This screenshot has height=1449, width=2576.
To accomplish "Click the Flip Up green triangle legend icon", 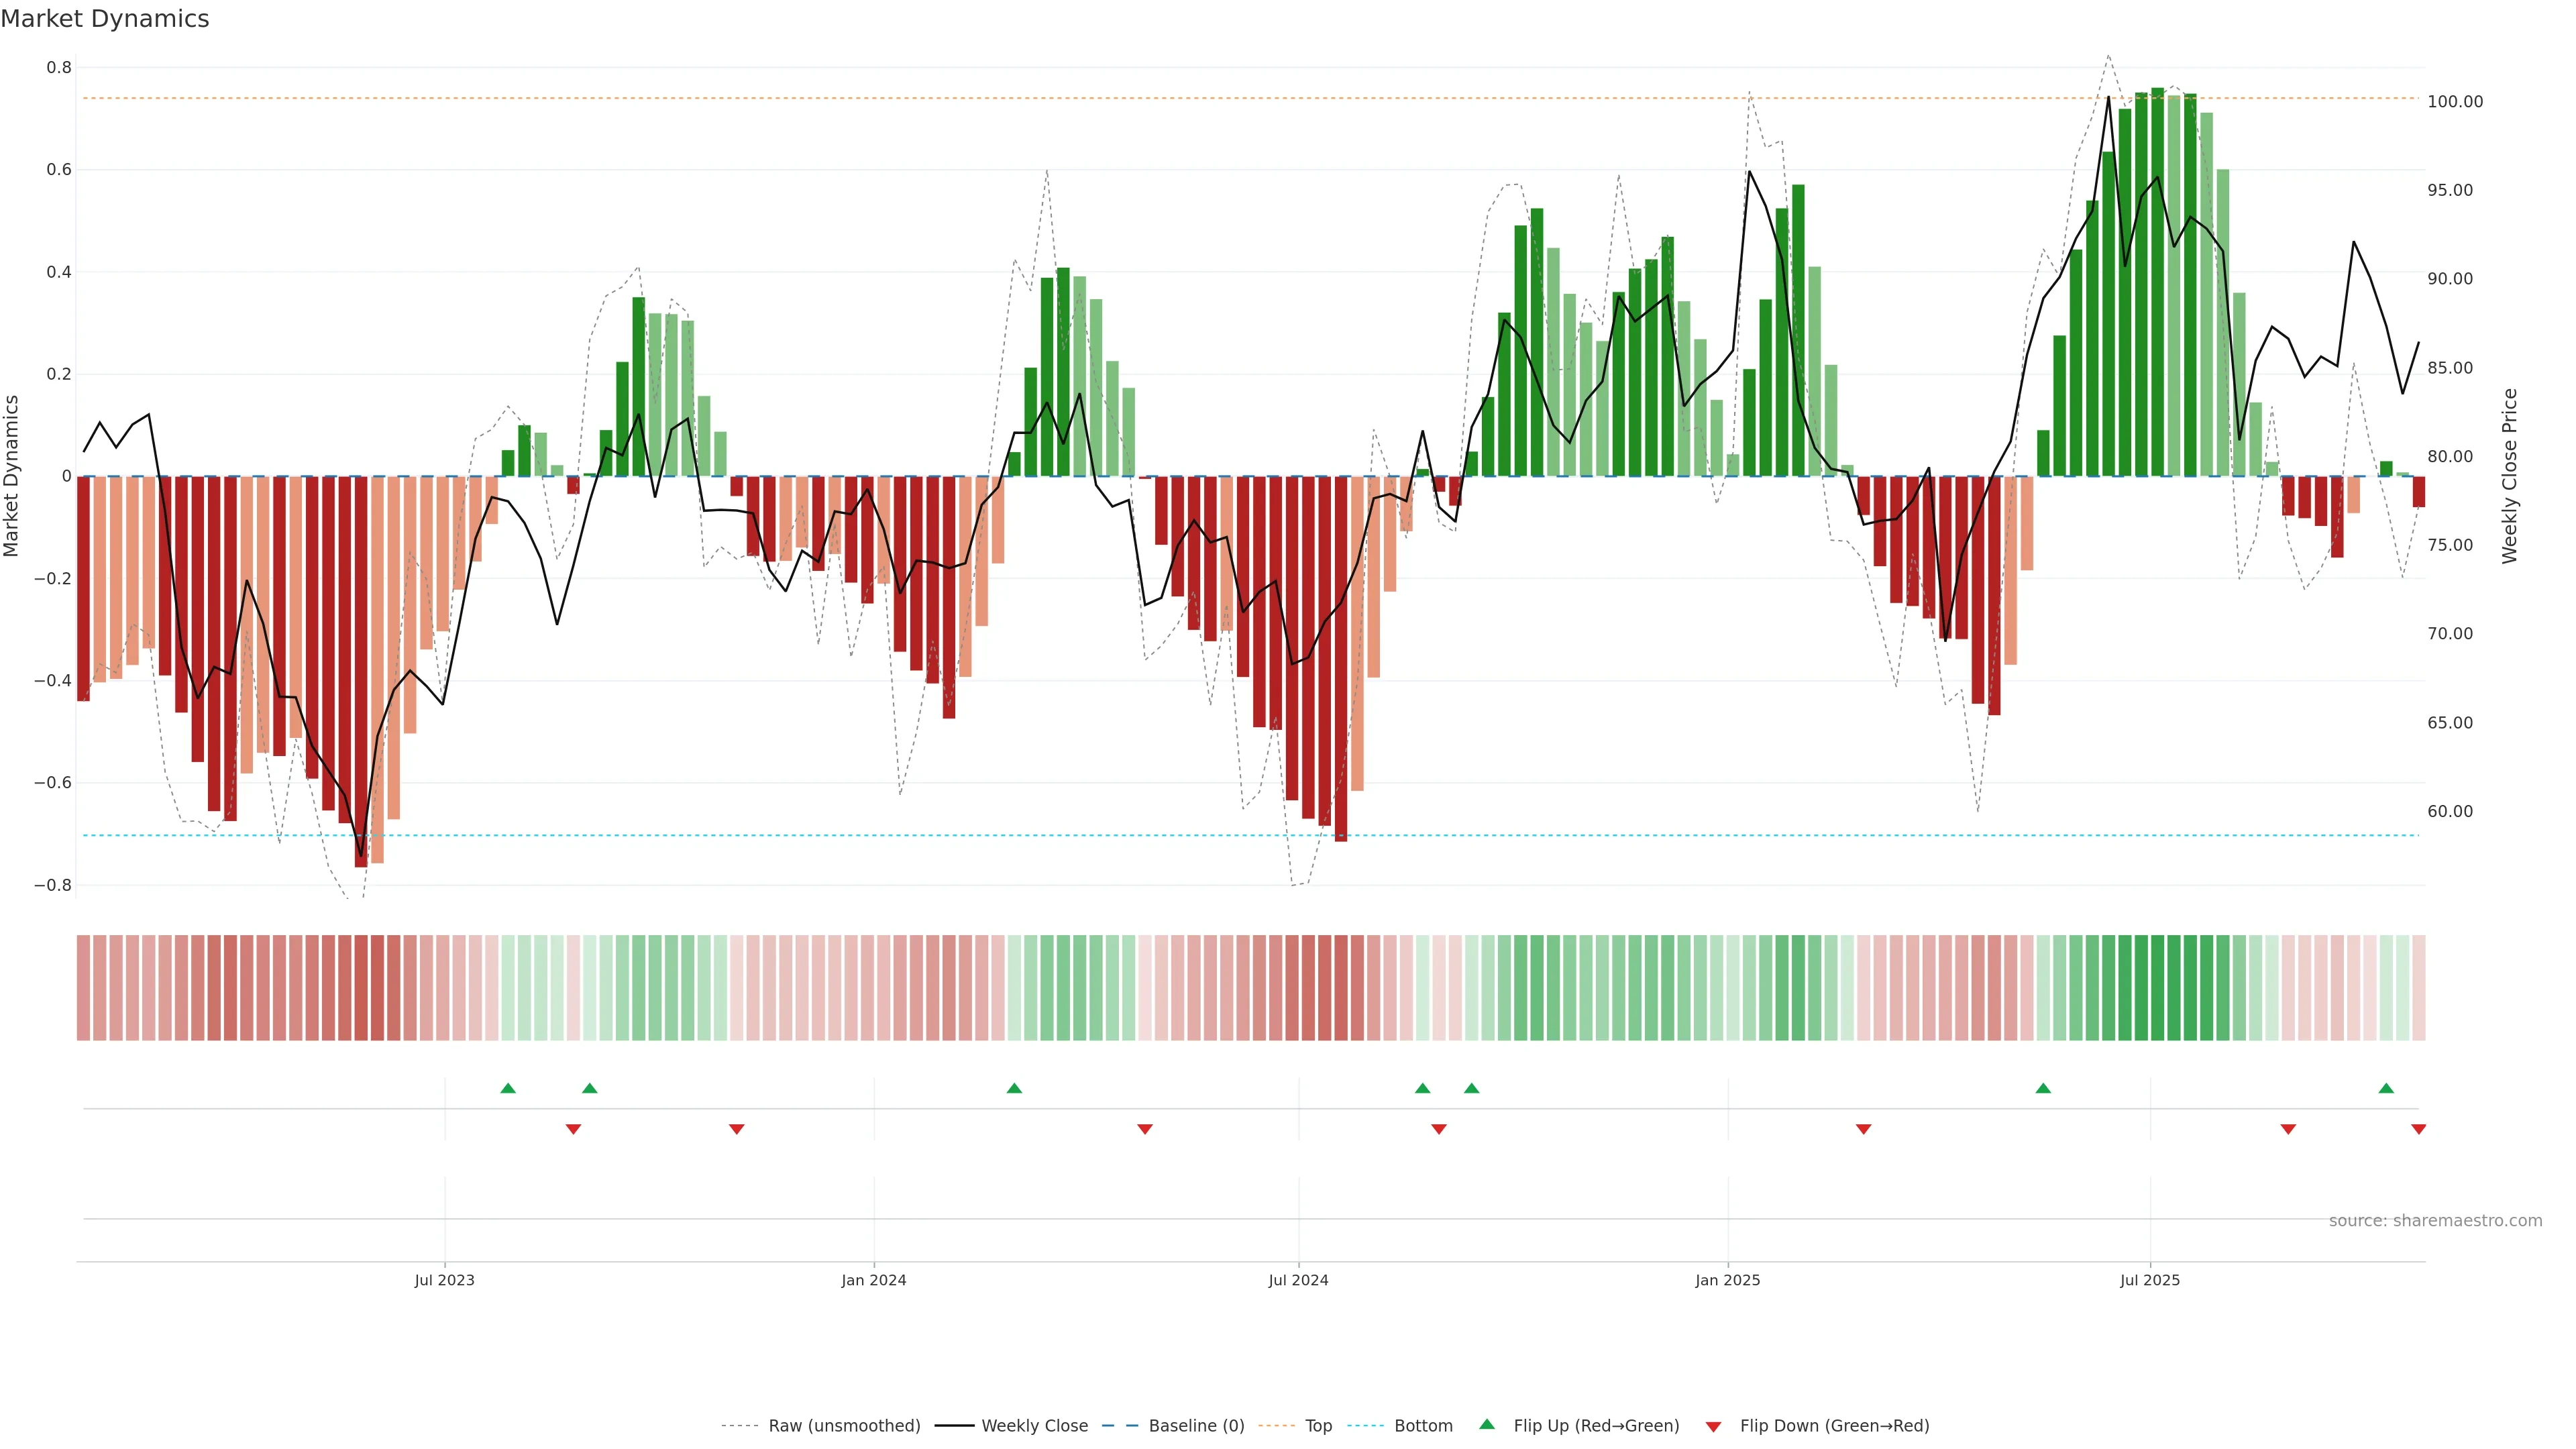I will (x=1487, y=1424).
